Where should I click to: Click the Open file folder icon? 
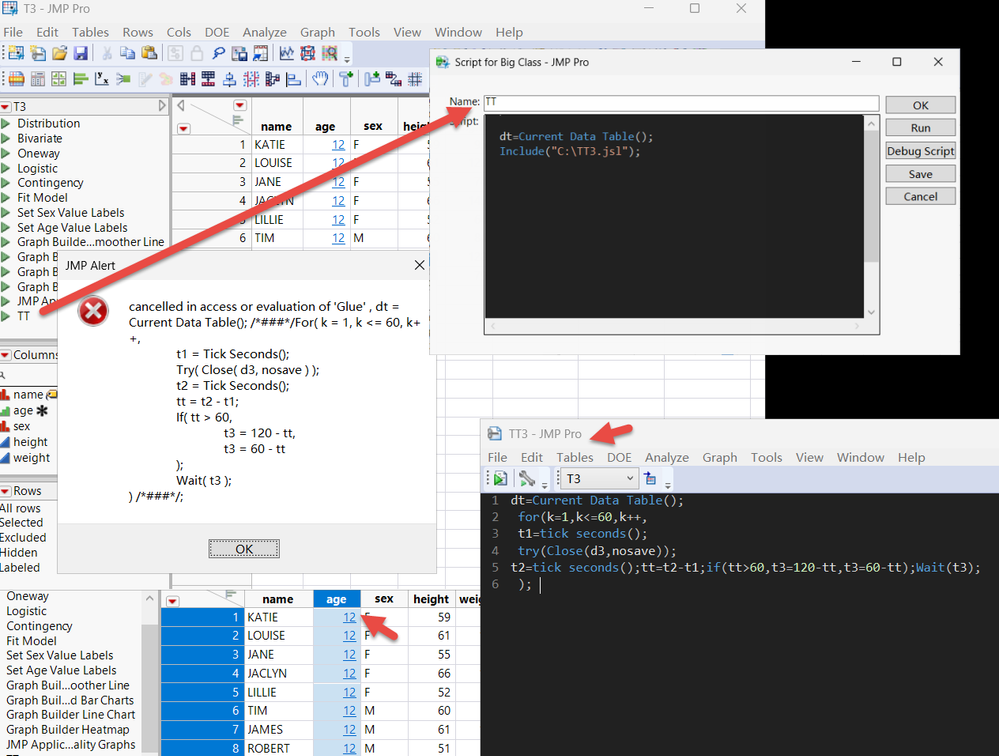pos(59,53)
